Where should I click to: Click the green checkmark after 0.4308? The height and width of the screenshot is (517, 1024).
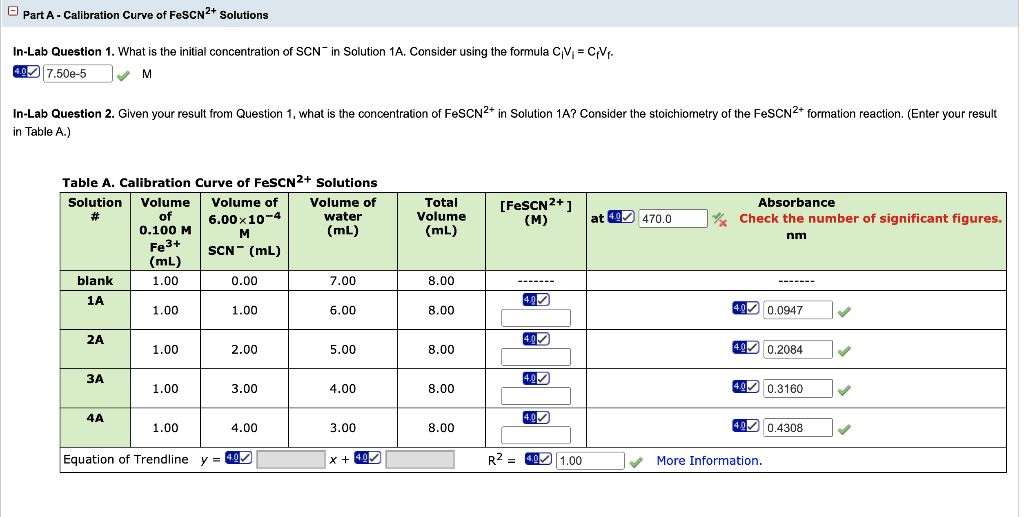[x=844, y=430]
